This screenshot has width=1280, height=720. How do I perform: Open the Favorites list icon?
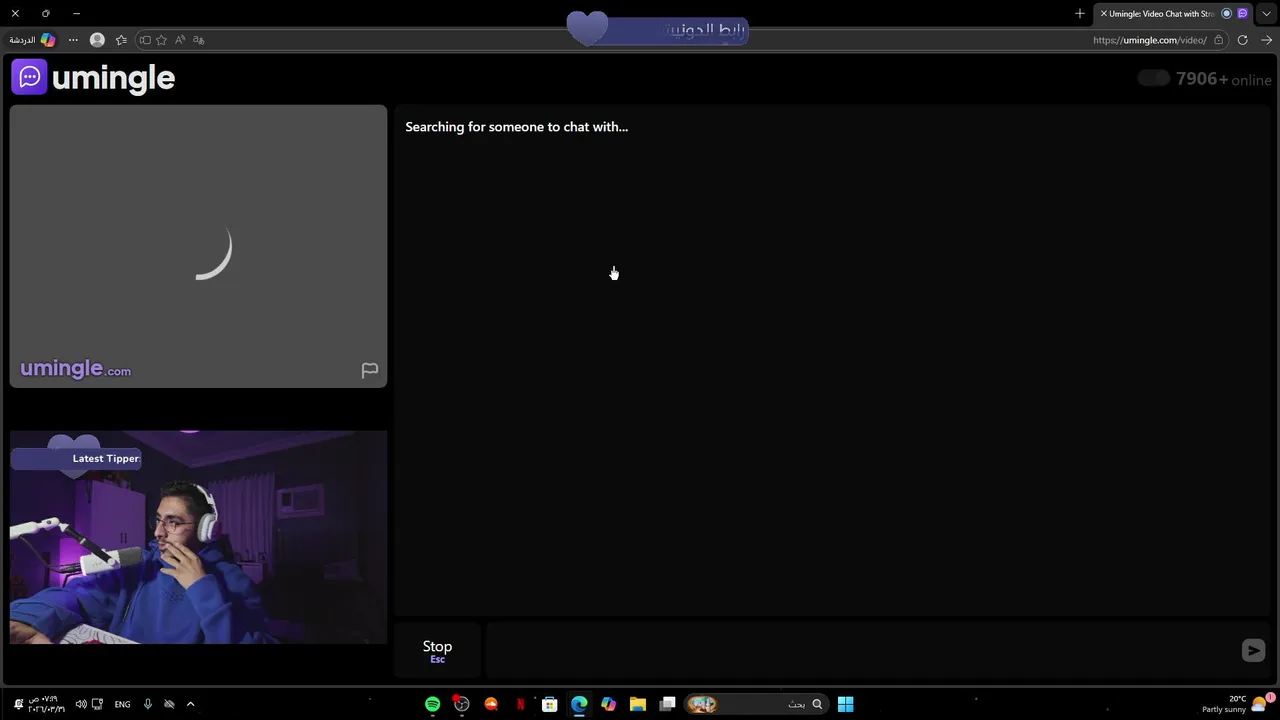coord(121,40)
